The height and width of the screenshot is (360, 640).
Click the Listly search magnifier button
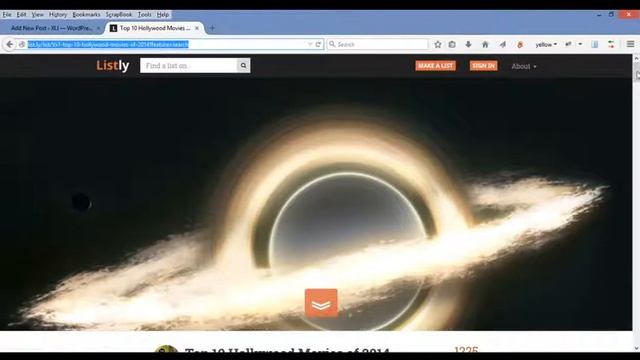[x=244, y=66]
